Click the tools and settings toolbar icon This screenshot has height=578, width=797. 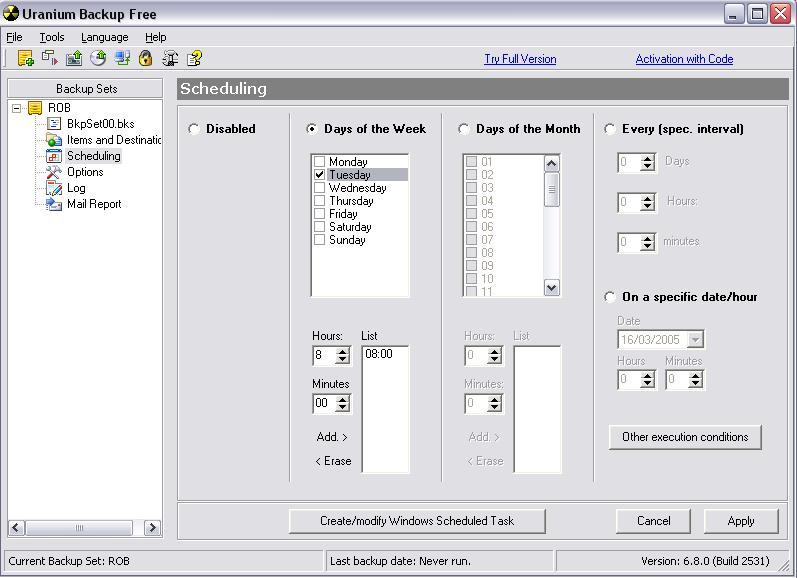click(170, 58)
